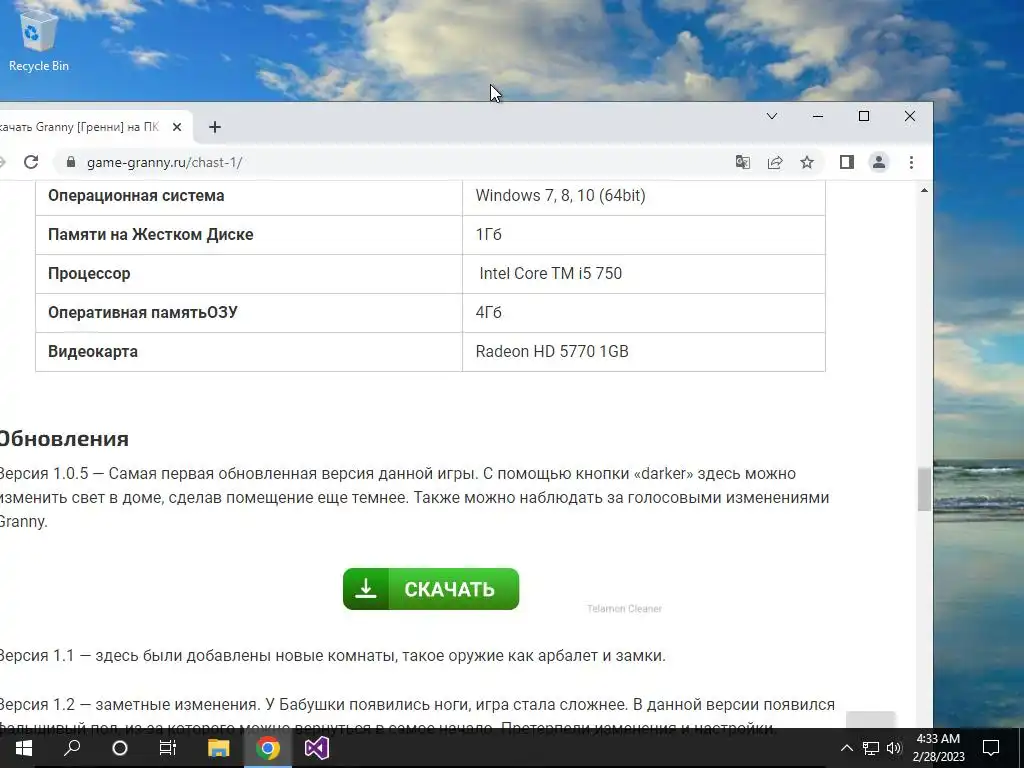Image resolution: width=1024 pixels, height=768 pixels.
Task: Open File Explorer from taskbar
Action: [218, 748]
